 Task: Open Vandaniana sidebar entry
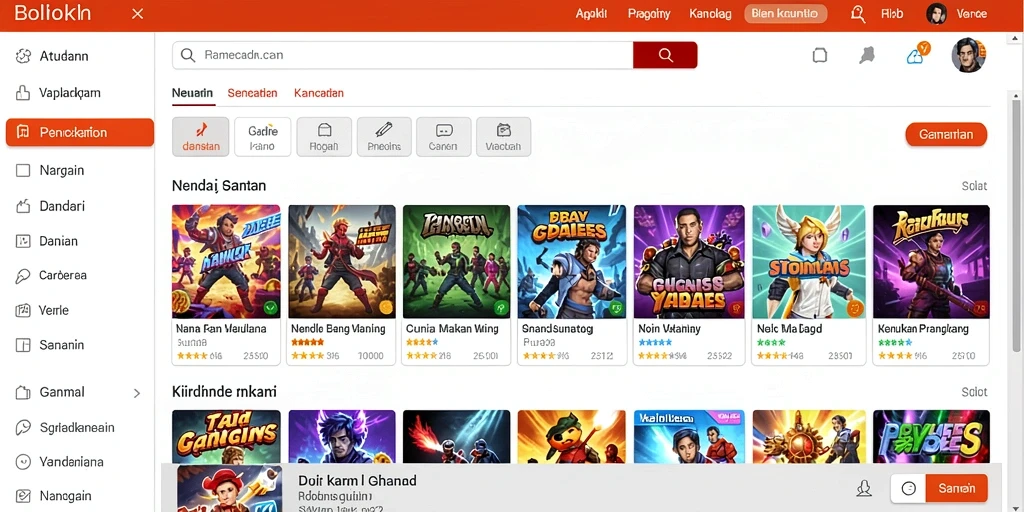point(59,462)
